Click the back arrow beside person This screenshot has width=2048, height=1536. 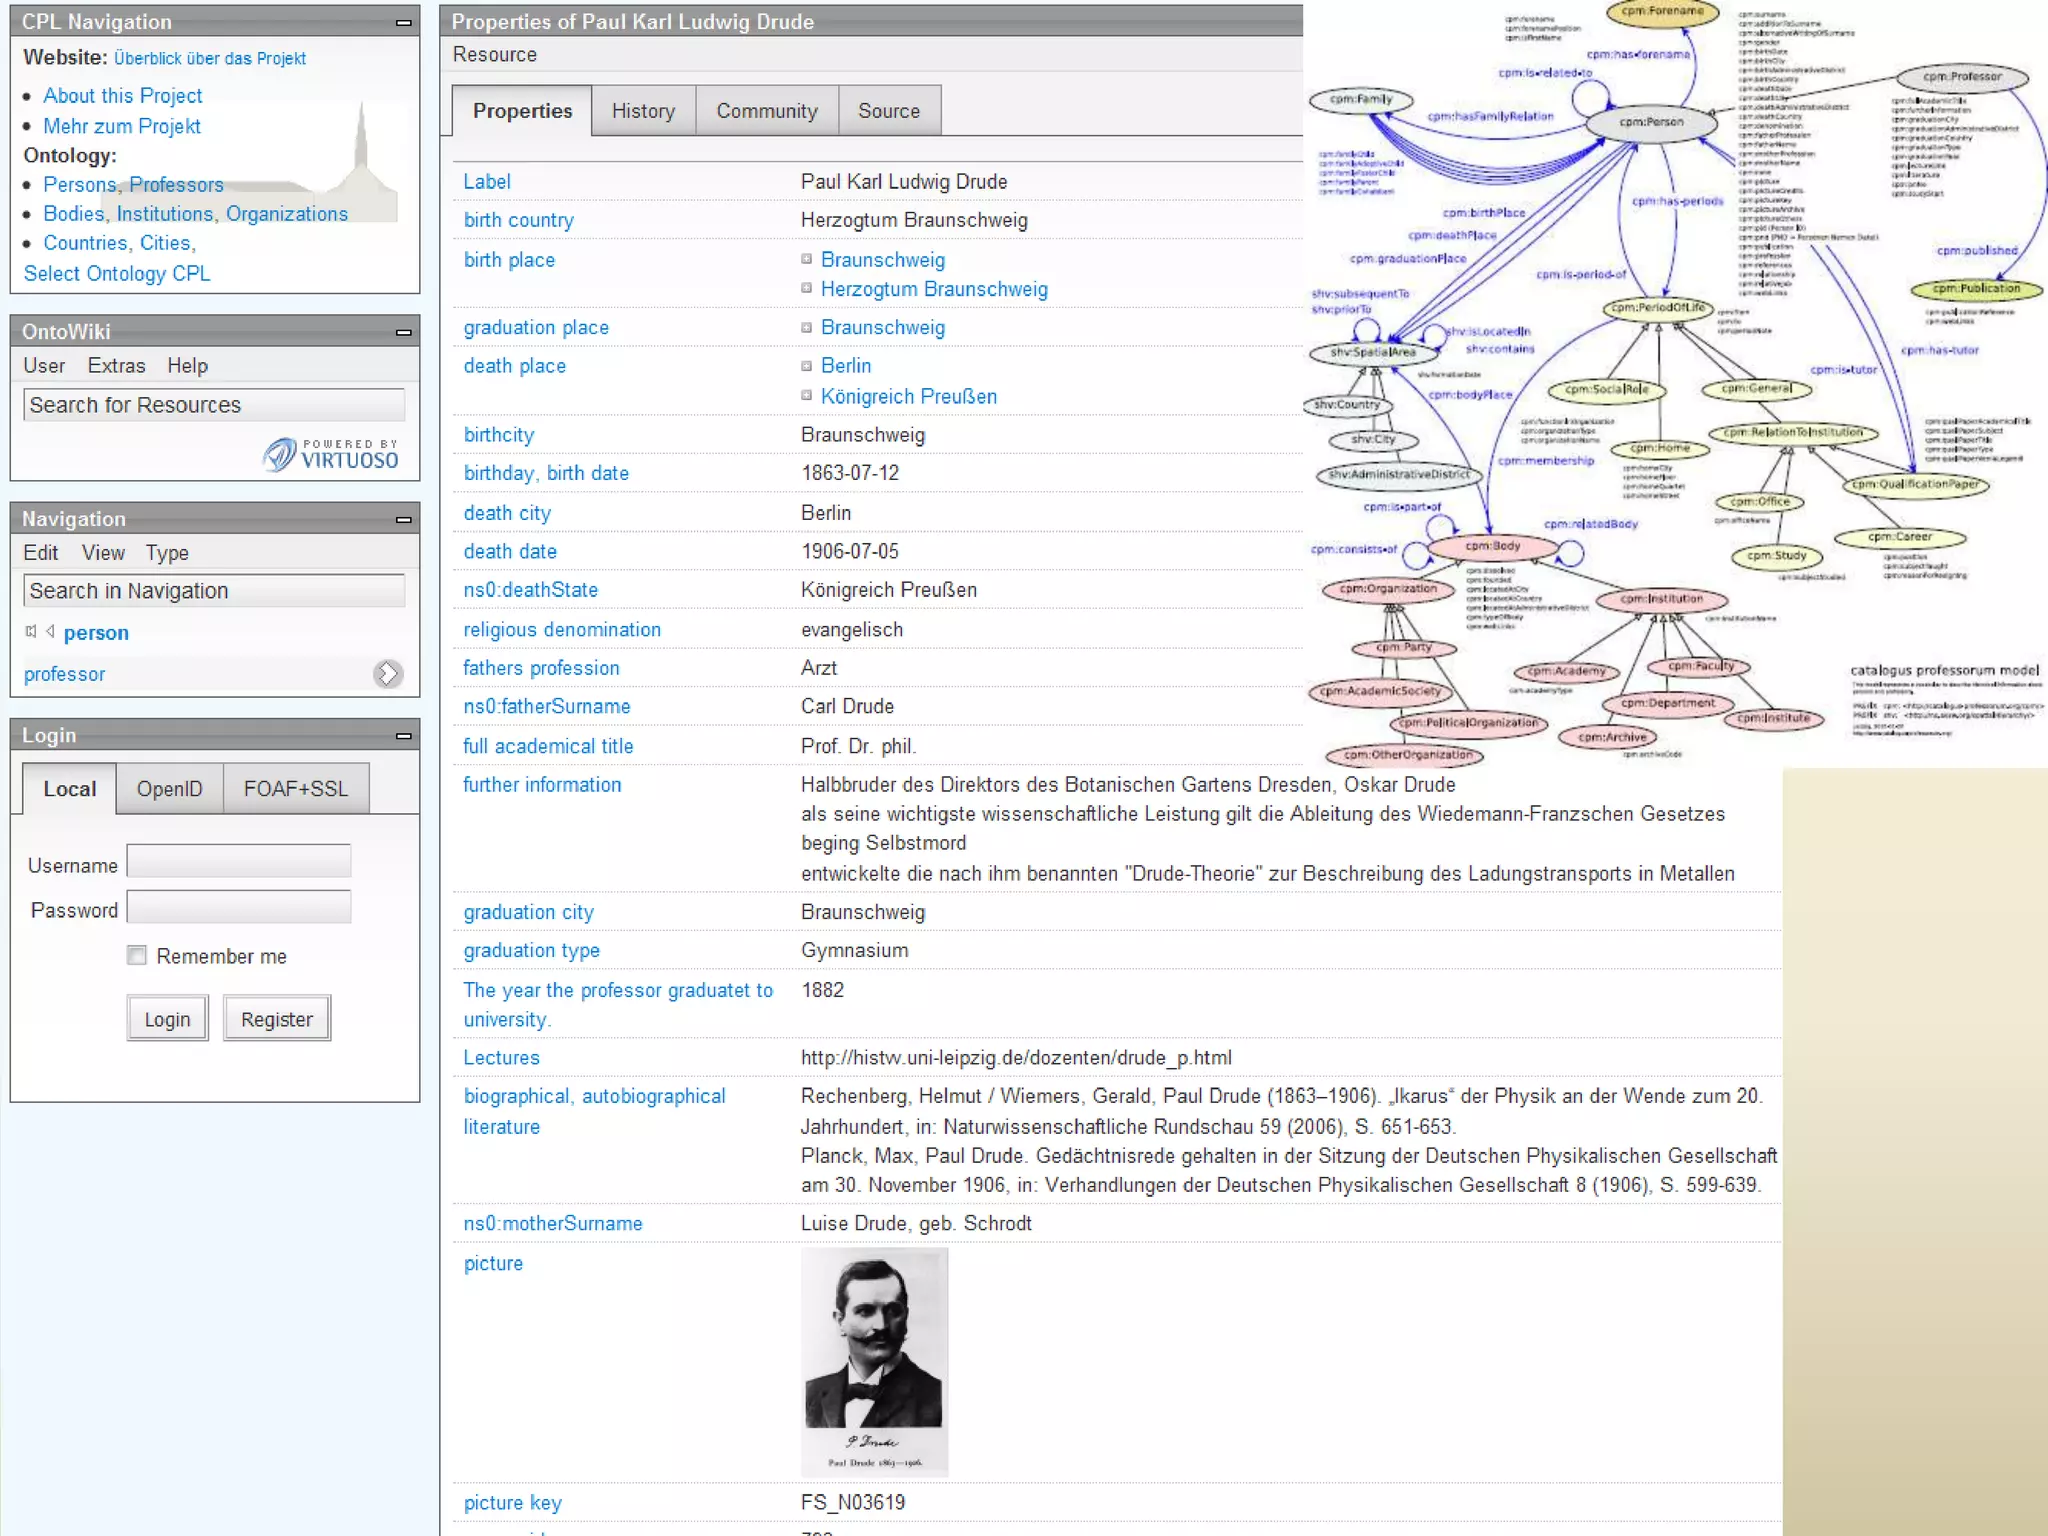click(49, 631)
